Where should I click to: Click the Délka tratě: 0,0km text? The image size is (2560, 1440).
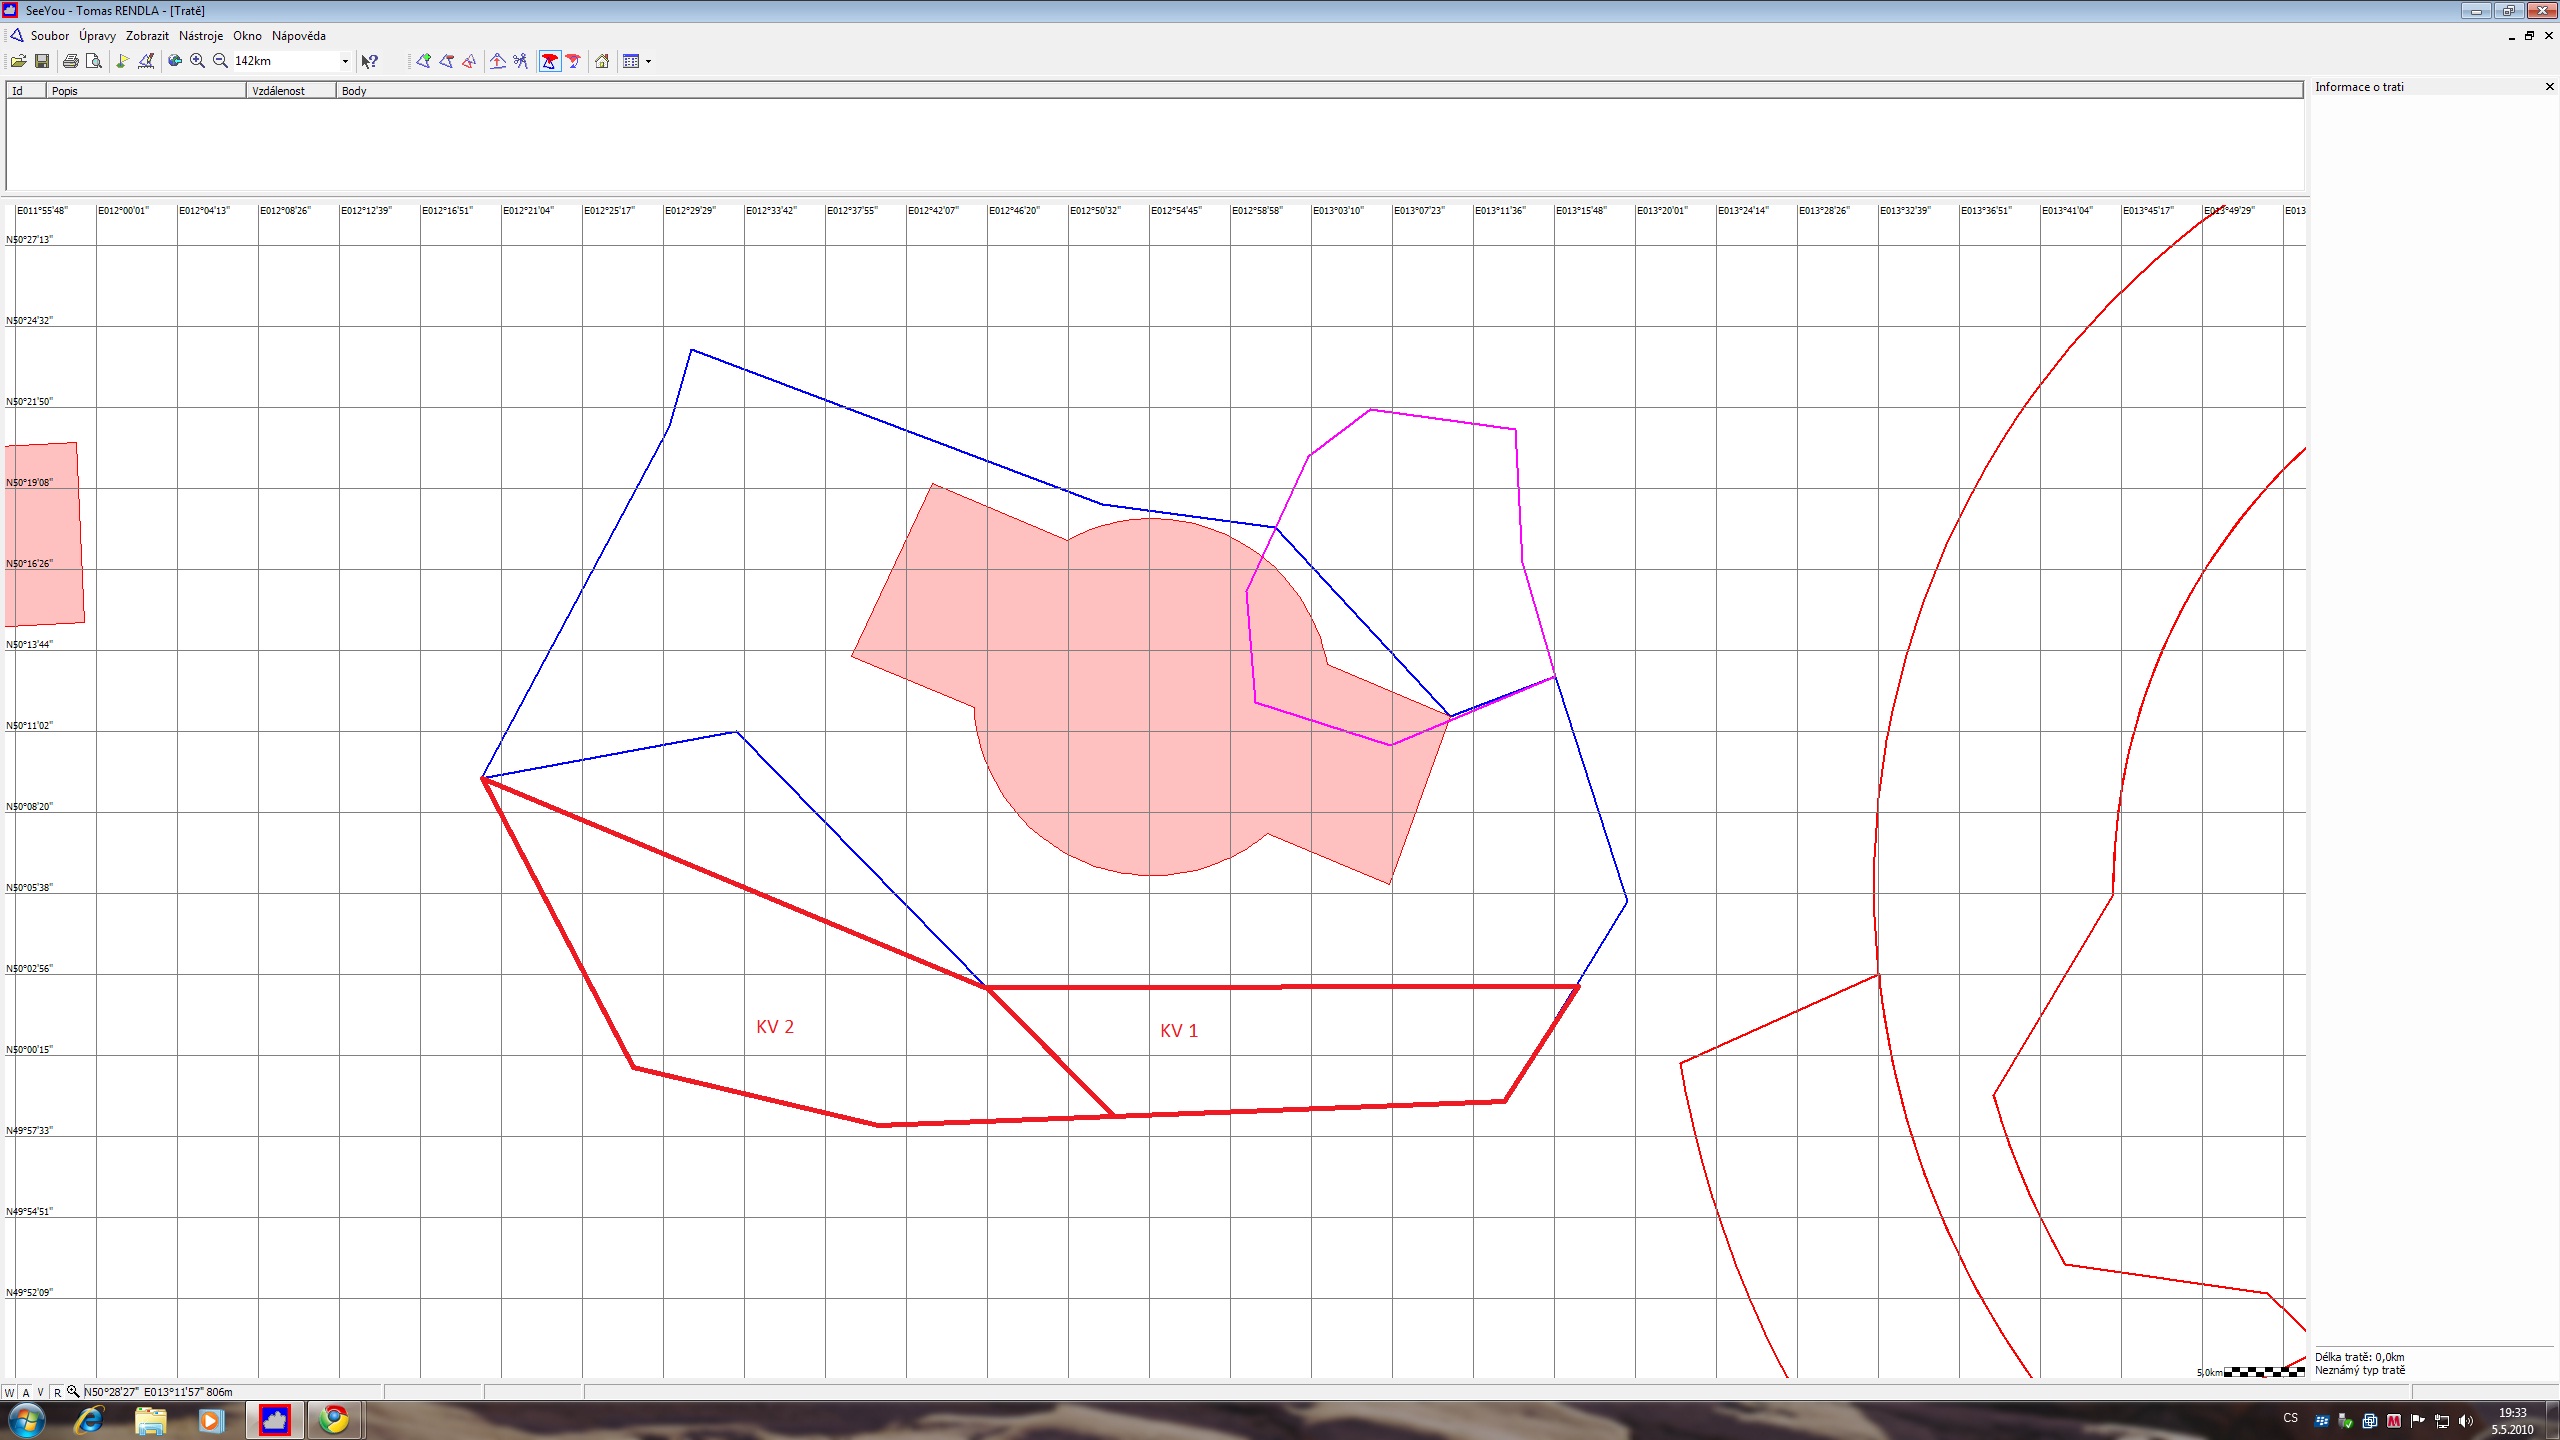pos(2360,1357)
